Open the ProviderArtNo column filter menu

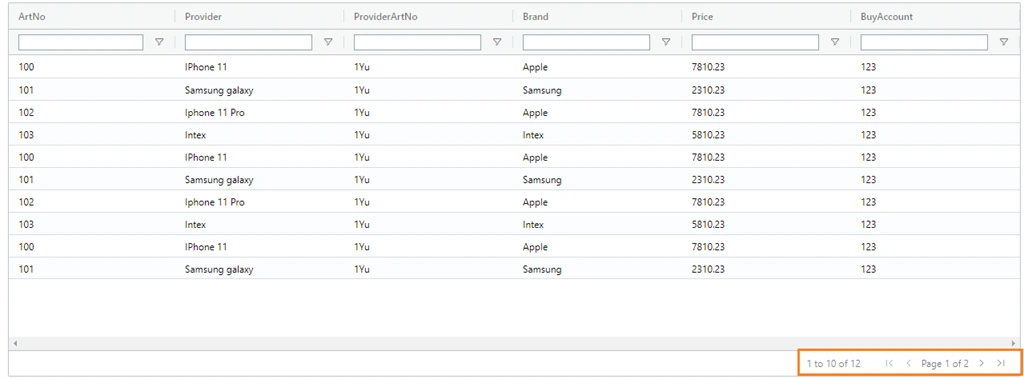pos(497,42)
